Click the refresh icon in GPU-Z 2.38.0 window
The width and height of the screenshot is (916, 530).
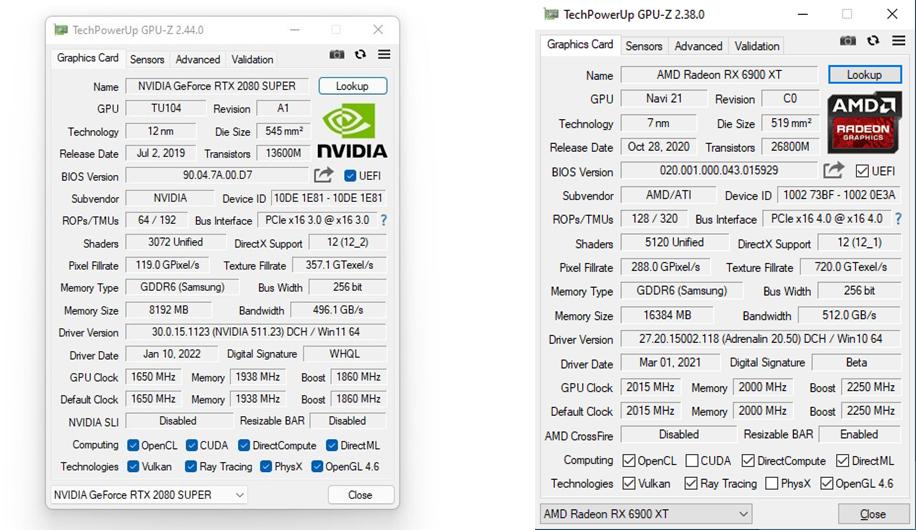coord(873,40)
